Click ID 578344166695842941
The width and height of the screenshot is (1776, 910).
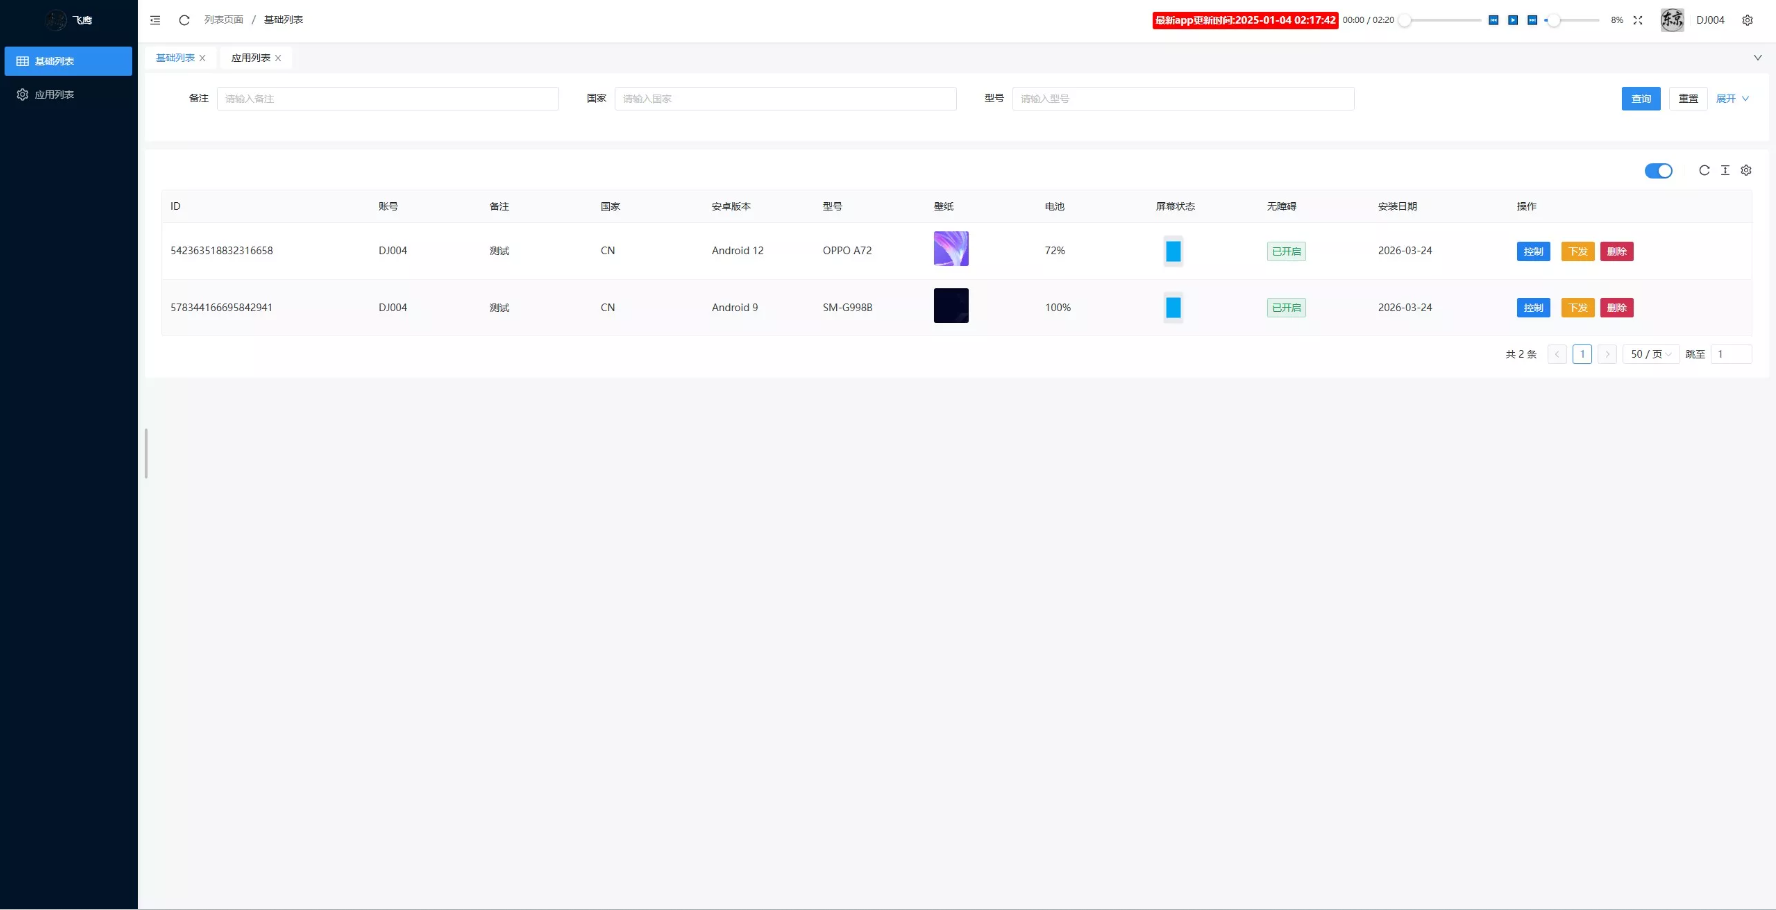click(x=221, y=308)
